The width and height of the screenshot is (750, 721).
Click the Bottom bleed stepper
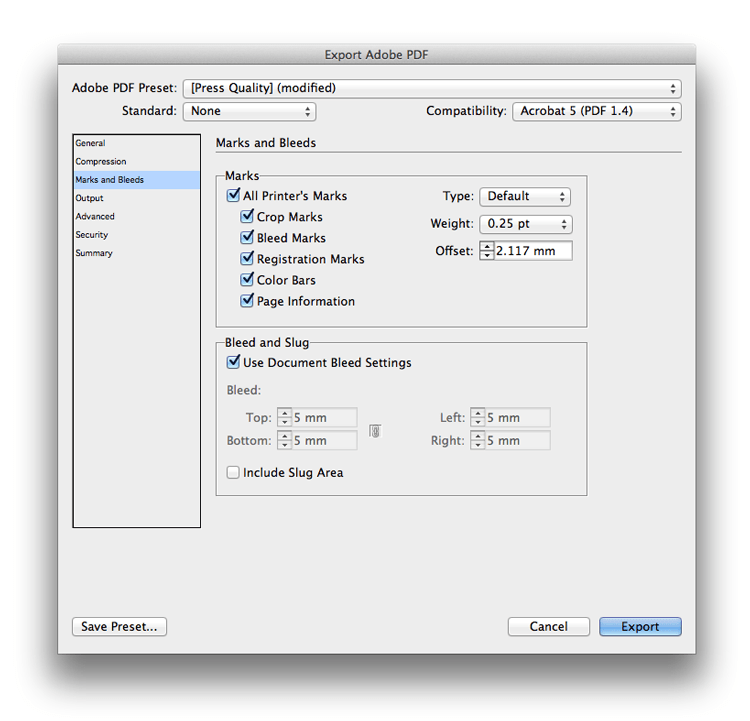pos(285,440)
